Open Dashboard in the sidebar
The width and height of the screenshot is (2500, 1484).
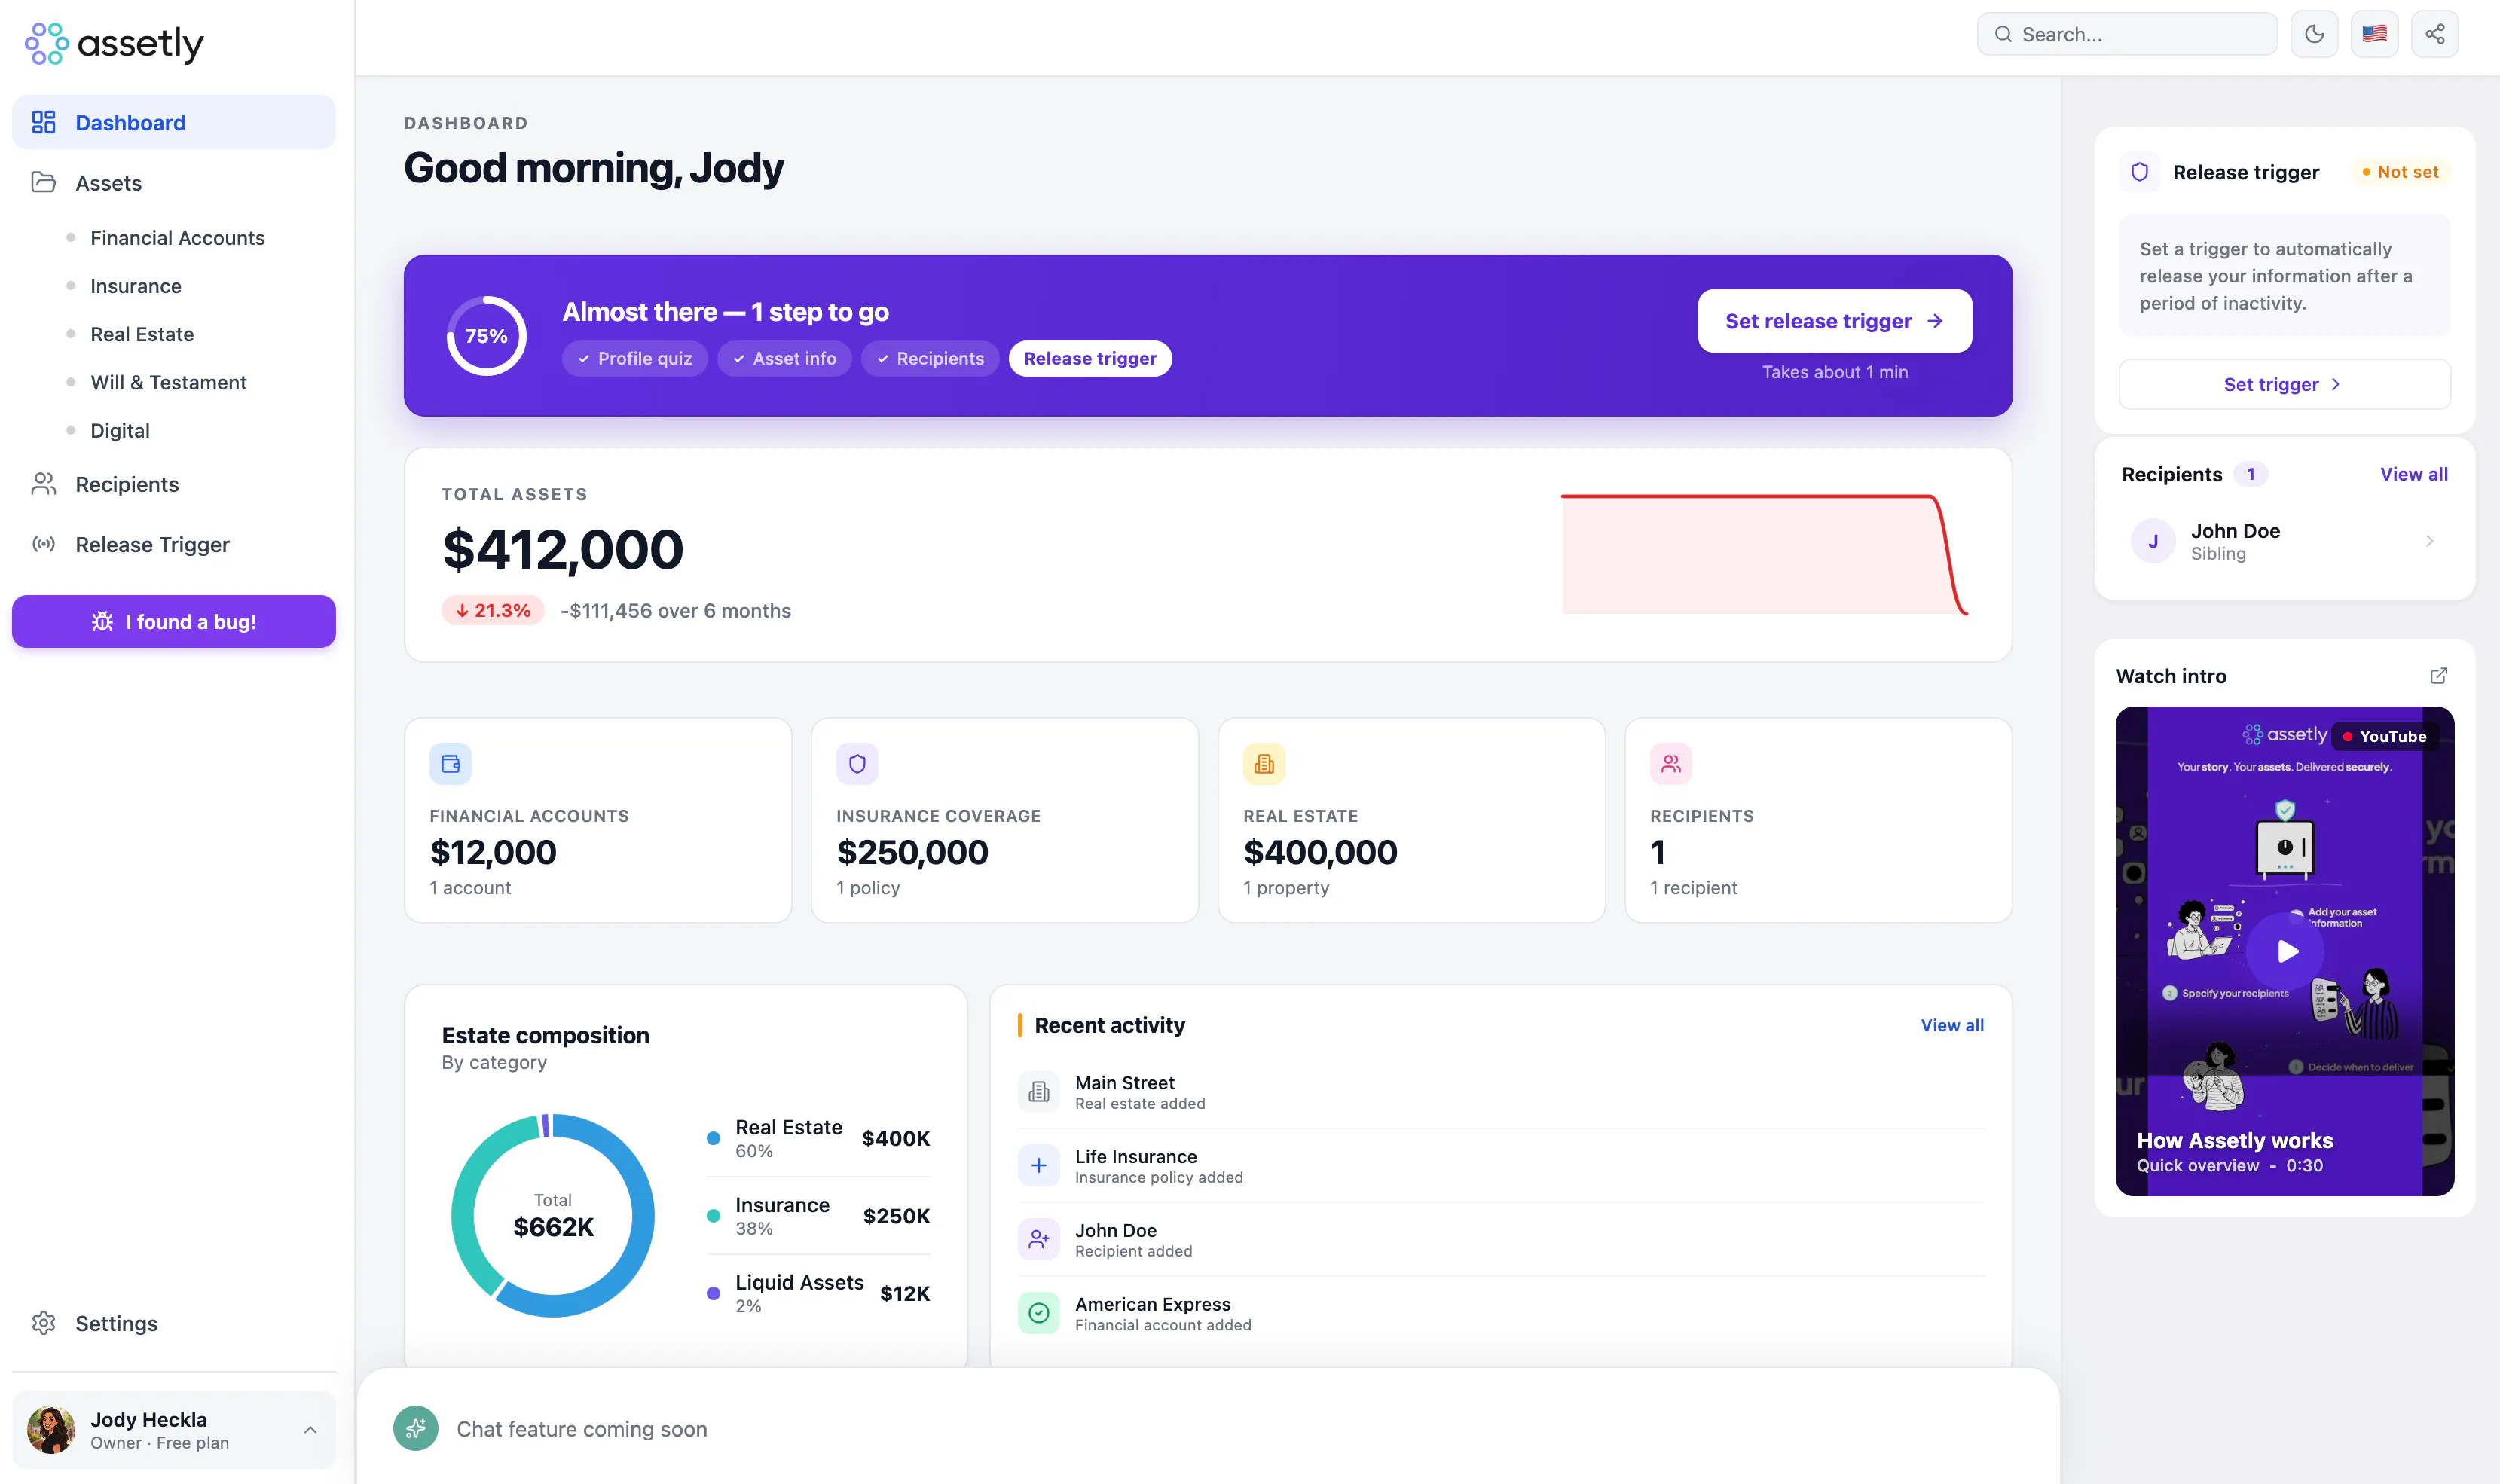click(x=174, y=122)
